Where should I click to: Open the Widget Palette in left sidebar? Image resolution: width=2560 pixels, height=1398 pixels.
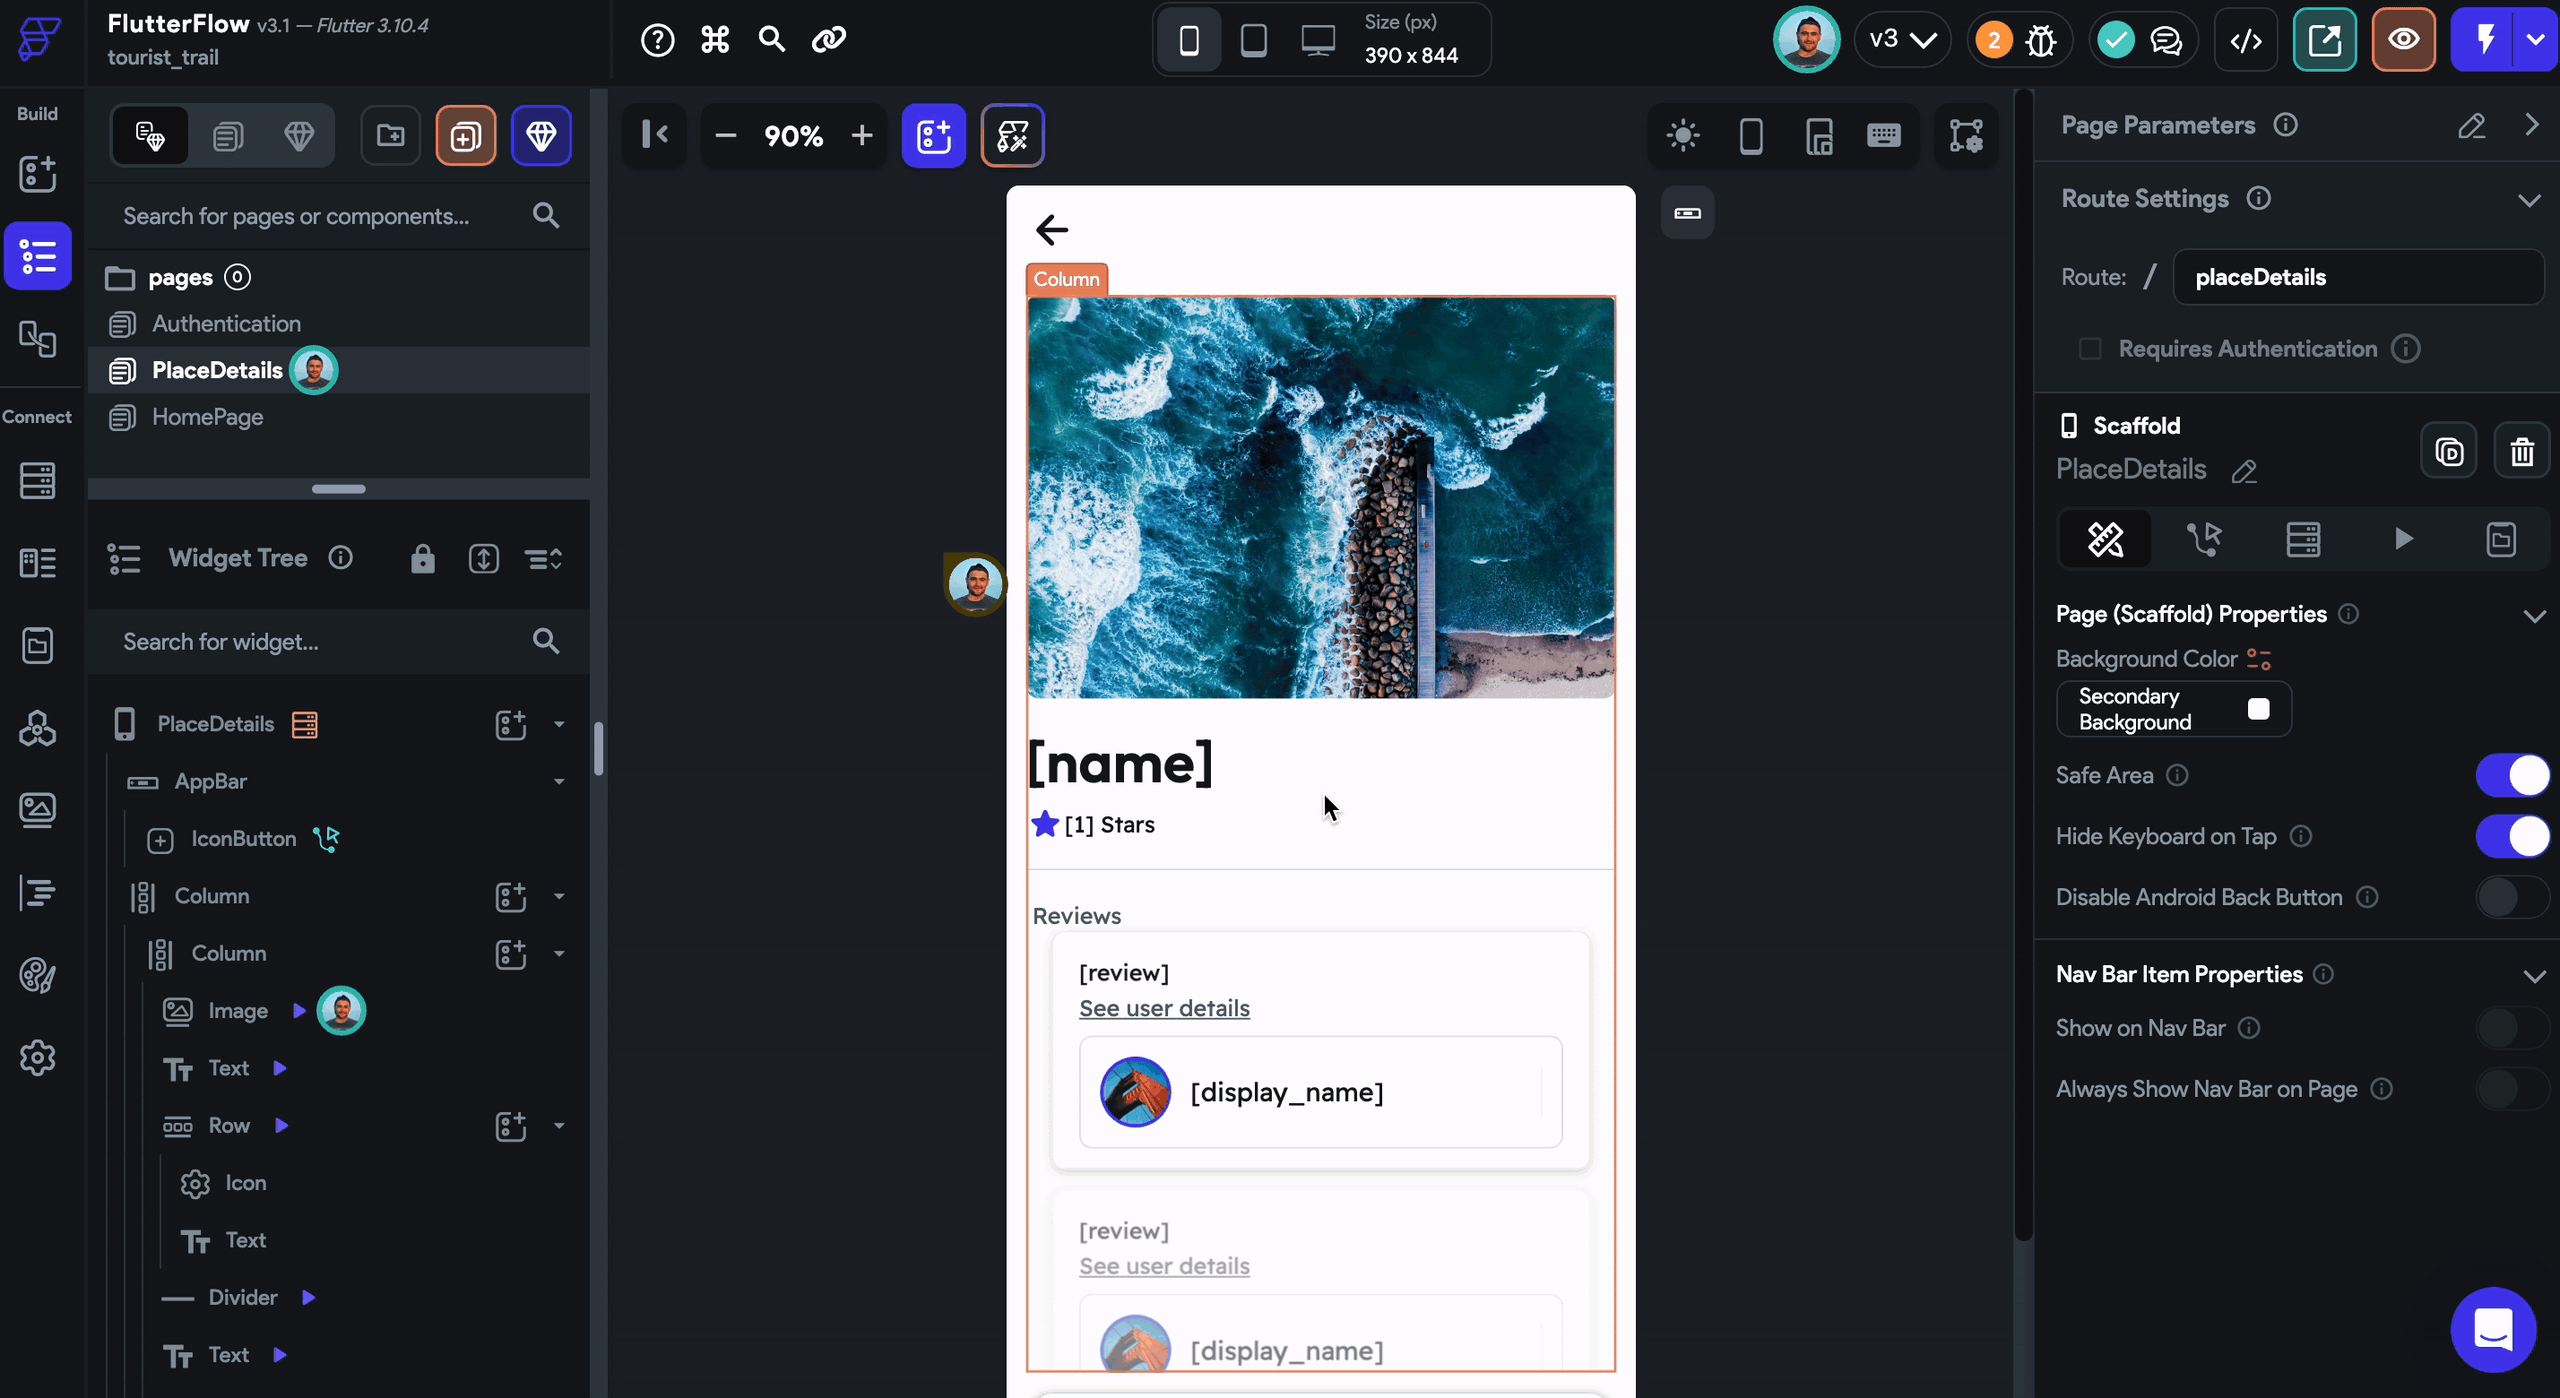pos(37,174)
